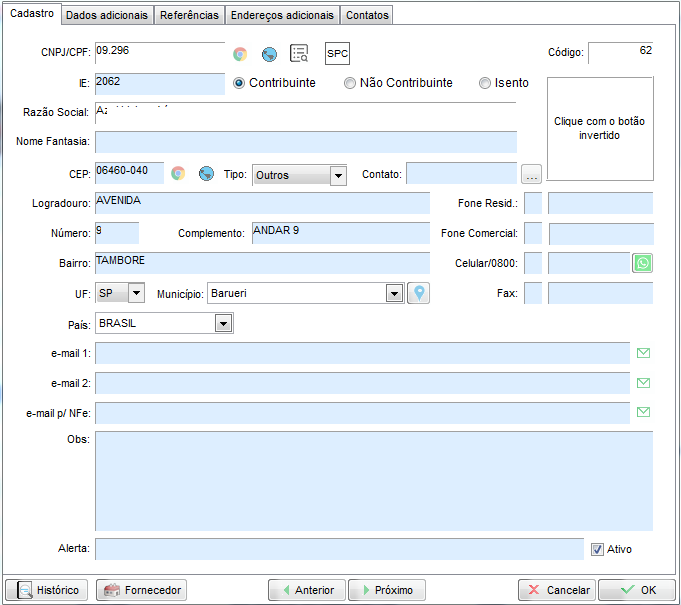Click the Complemento field with ANDAR 9
Viewport: 681px width, 605px height.
tap(341, 233)
